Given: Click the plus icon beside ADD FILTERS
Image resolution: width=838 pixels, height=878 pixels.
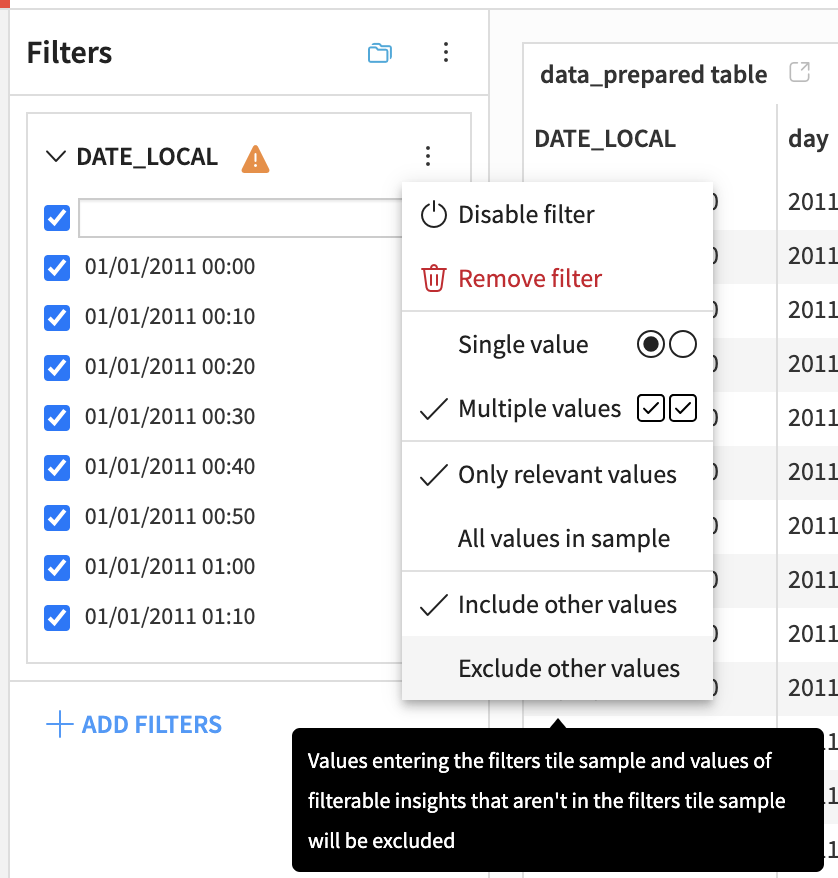Looking at the screenshot, I should [59, 724].
